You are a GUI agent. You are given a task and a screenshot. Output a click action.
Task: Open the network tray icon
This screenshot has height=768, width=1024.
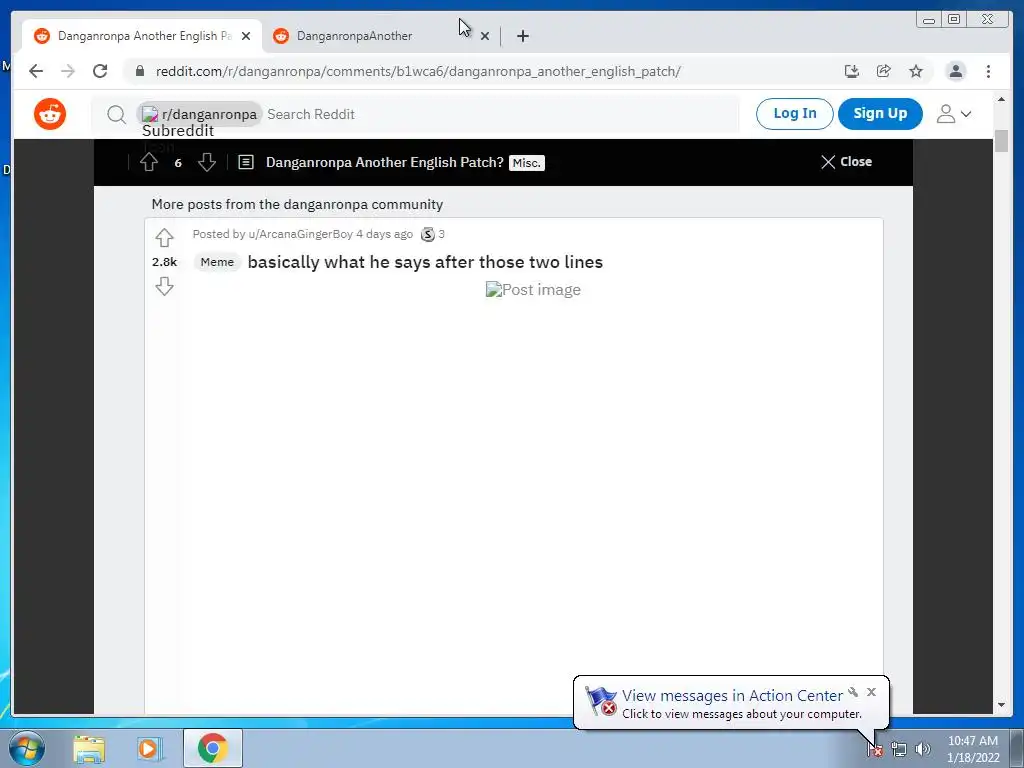(x=899, y=750)
